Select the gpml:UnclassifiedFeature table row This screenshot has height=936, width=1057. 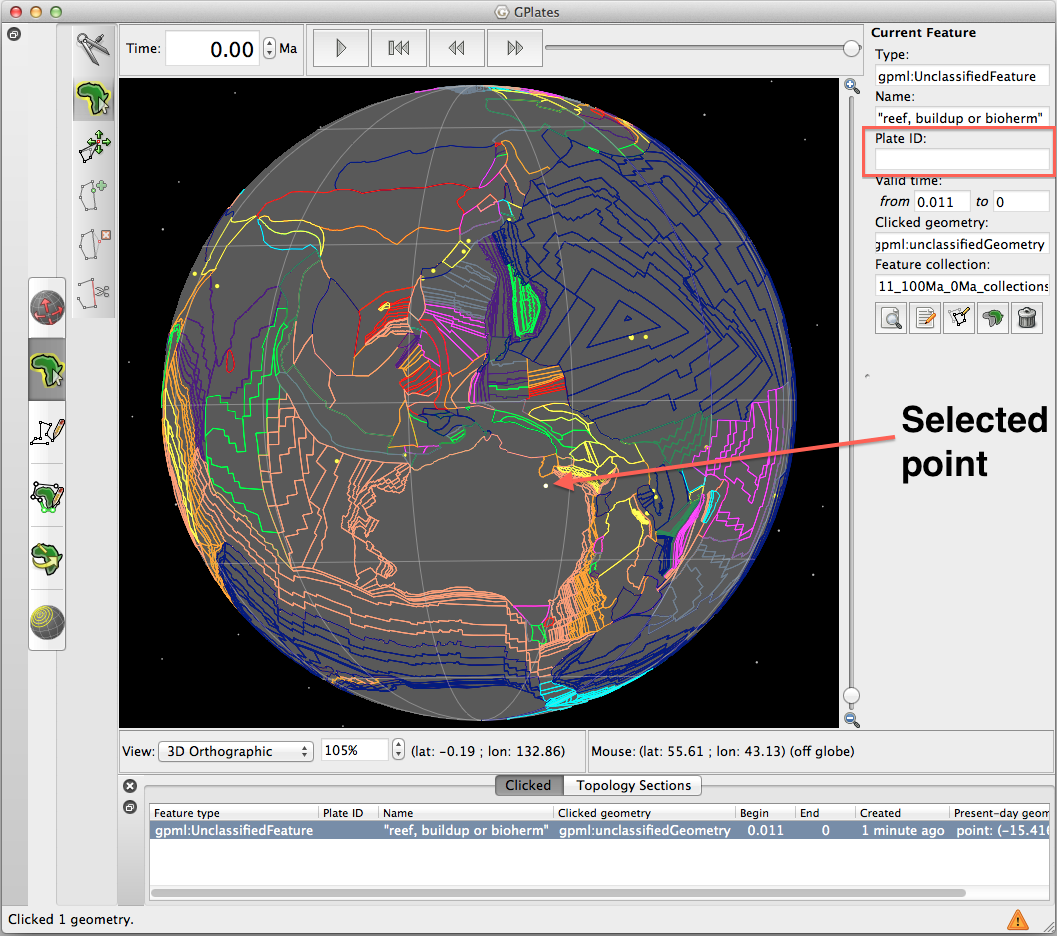[233, 830]
